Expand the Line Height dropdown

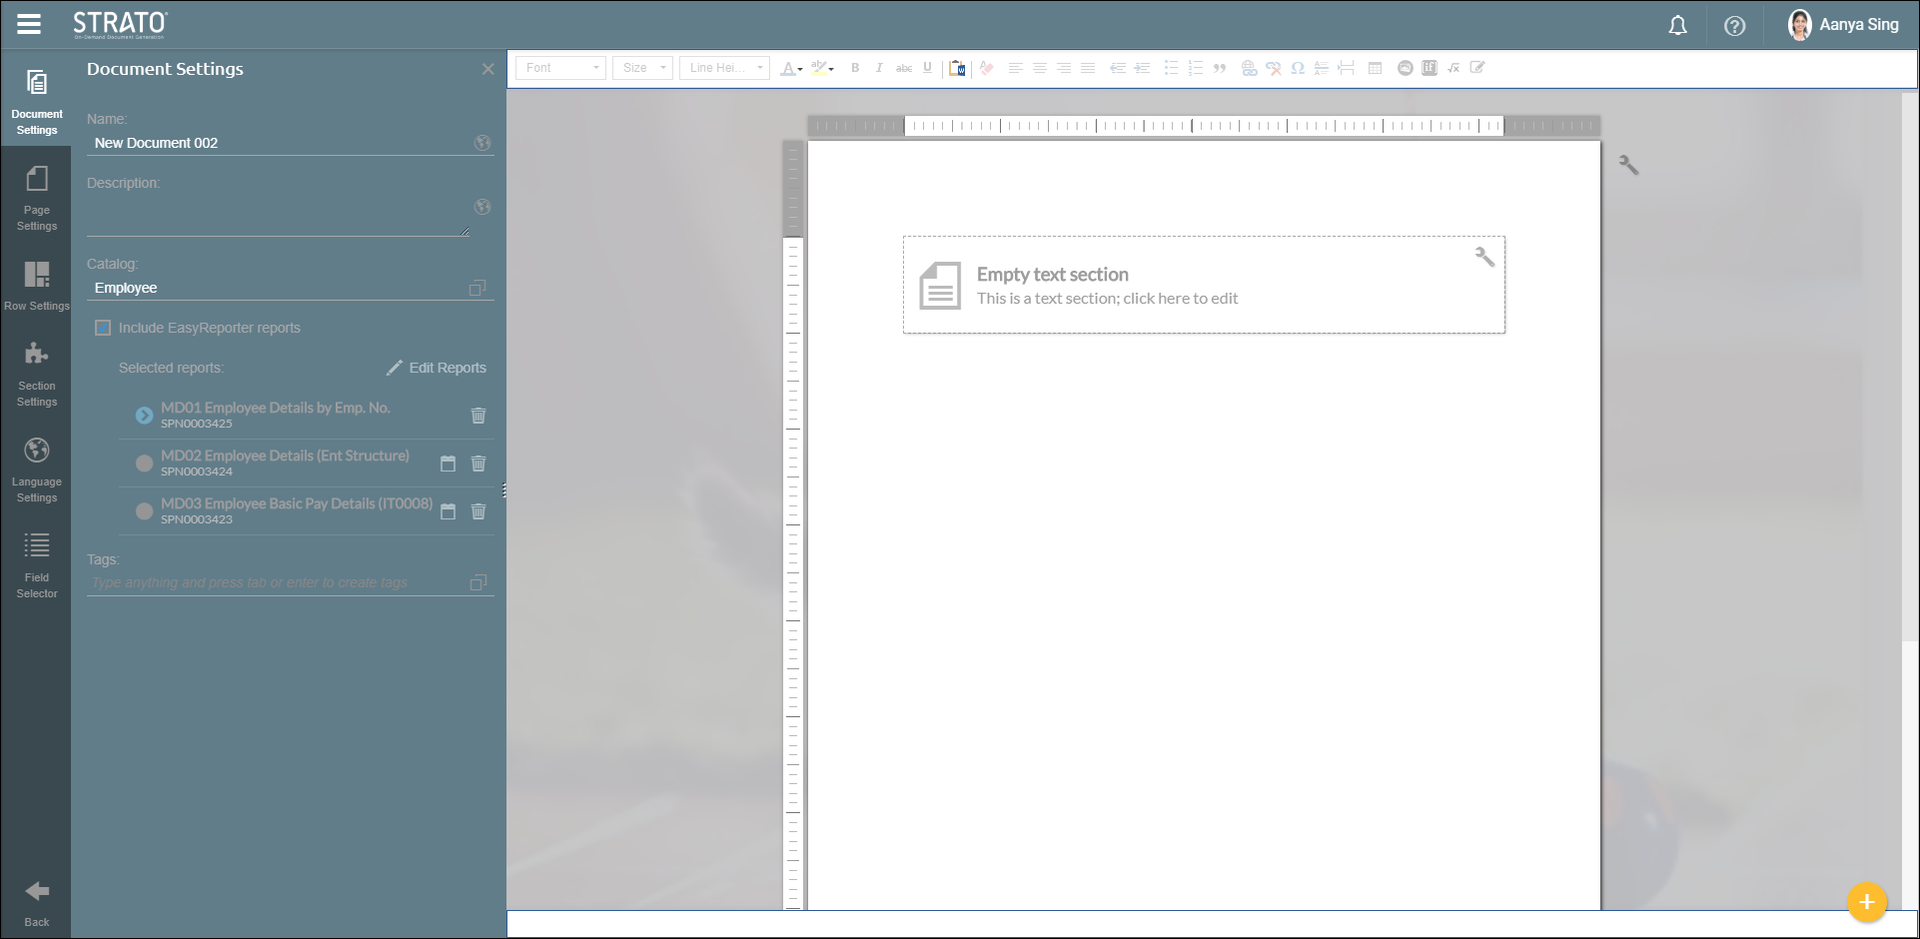724,68
